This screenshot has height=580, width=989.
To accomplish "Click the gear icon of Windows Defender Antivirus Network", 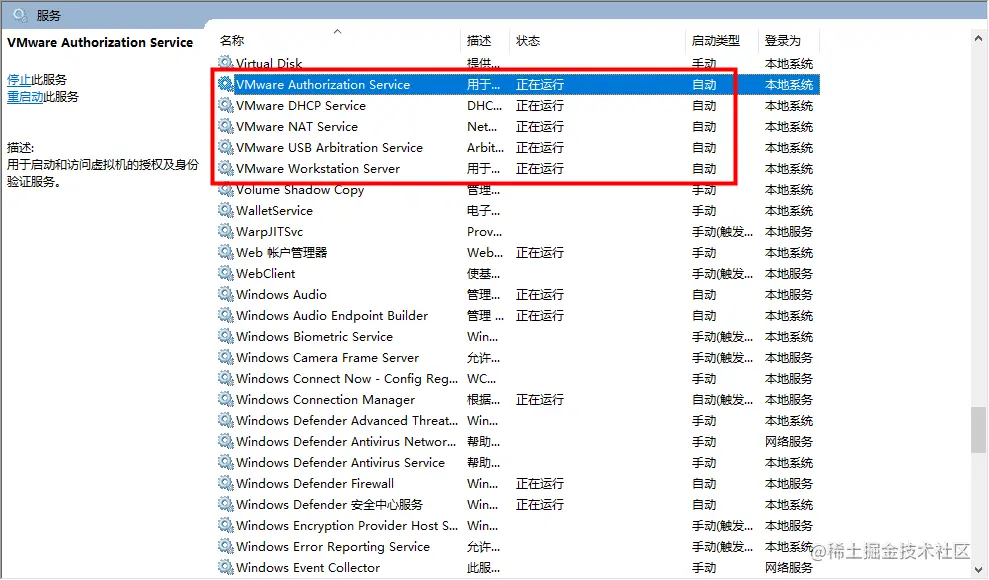I will tap(226, 441).
